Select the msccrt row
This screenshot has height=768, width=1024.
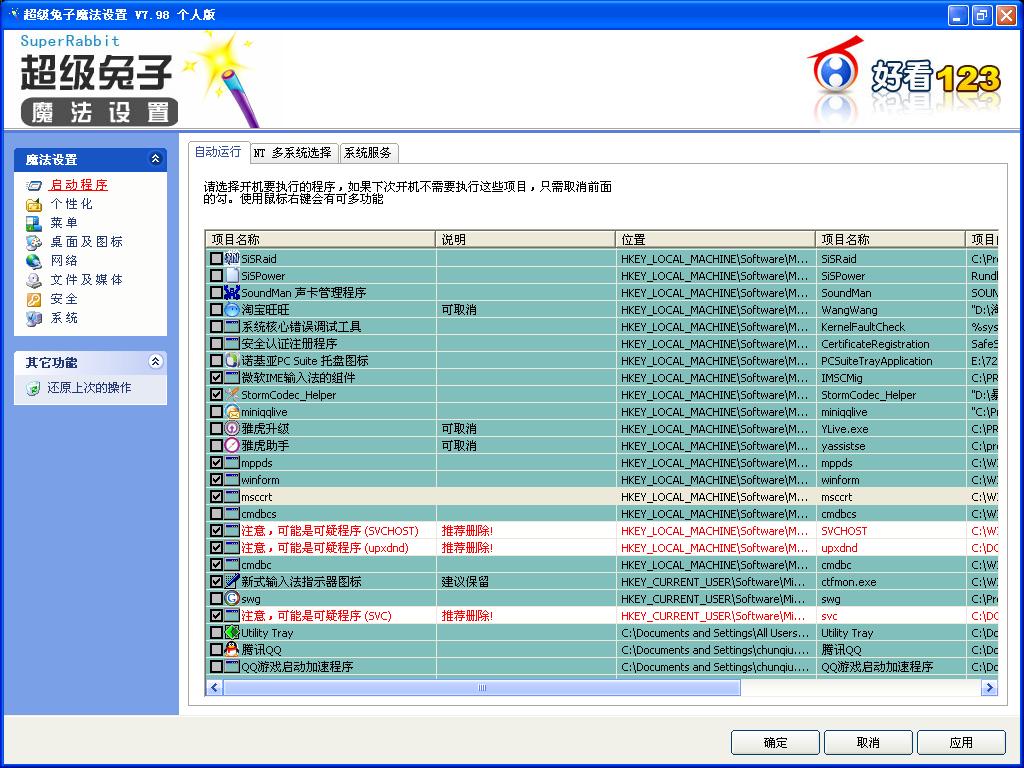pyautogui.click(x=601, y=496)
